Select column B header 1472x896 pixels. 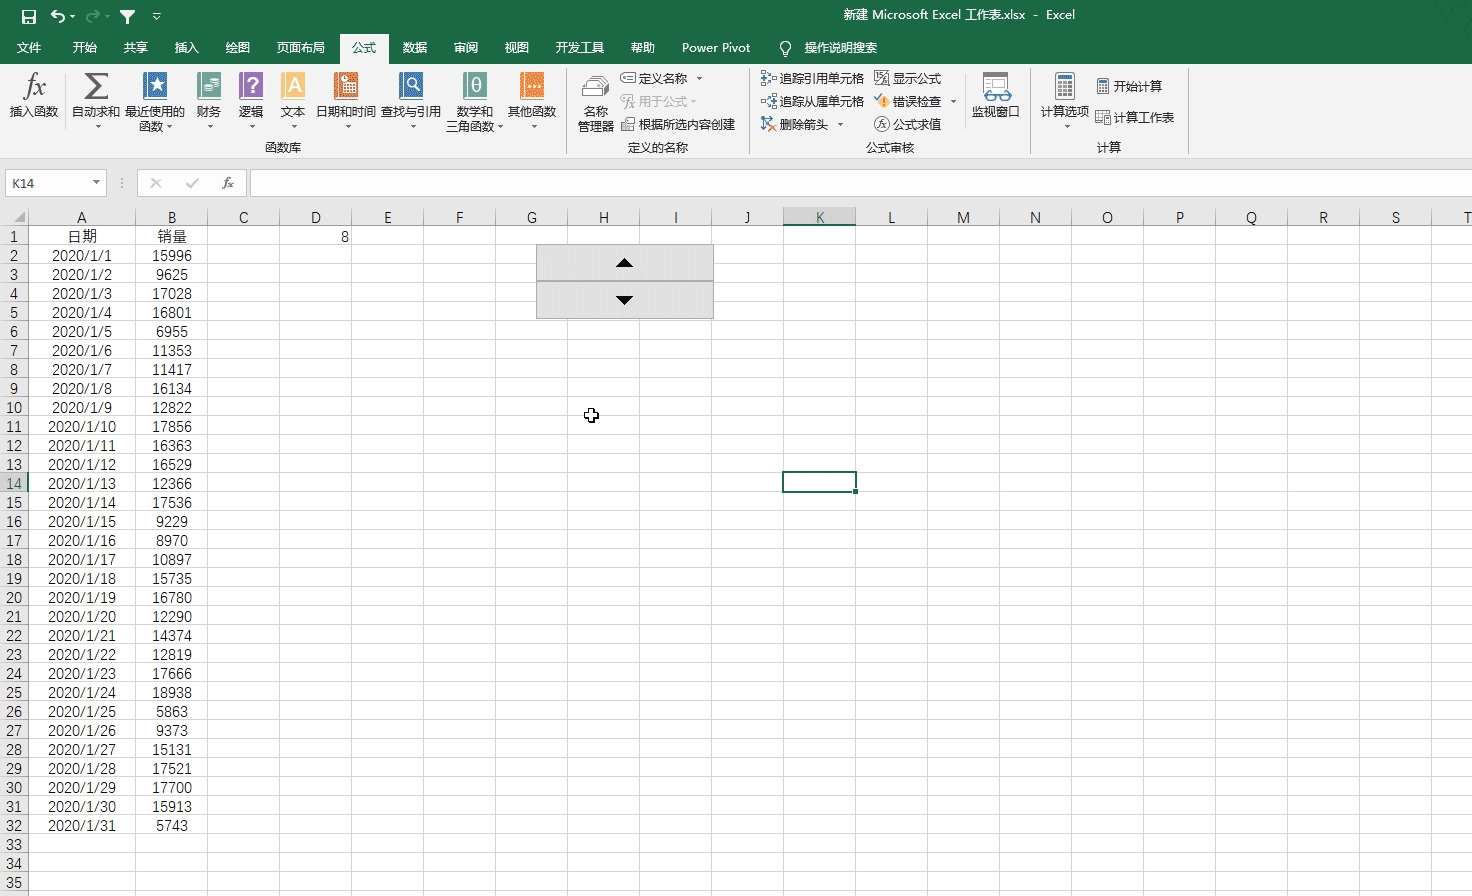(x=172, y=217)
